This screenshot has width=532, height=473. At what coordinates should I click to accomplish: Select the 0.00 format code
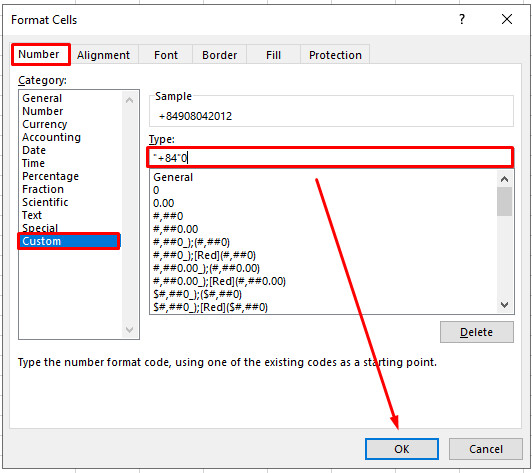(x=164, y=203)
